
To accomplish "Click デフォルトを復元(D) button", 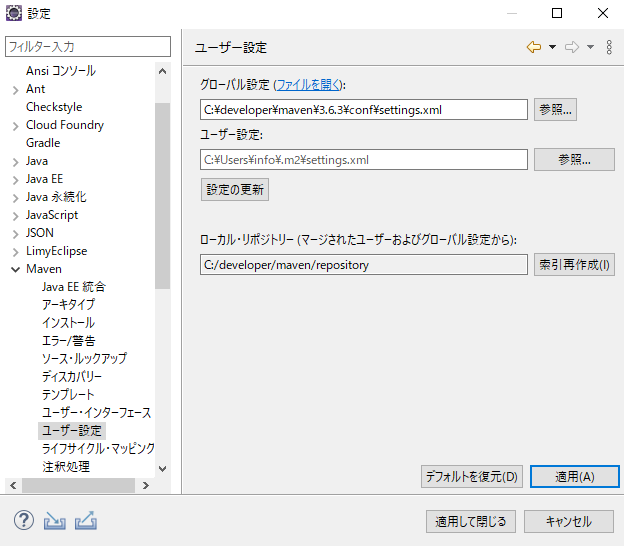I will (472, 476).
